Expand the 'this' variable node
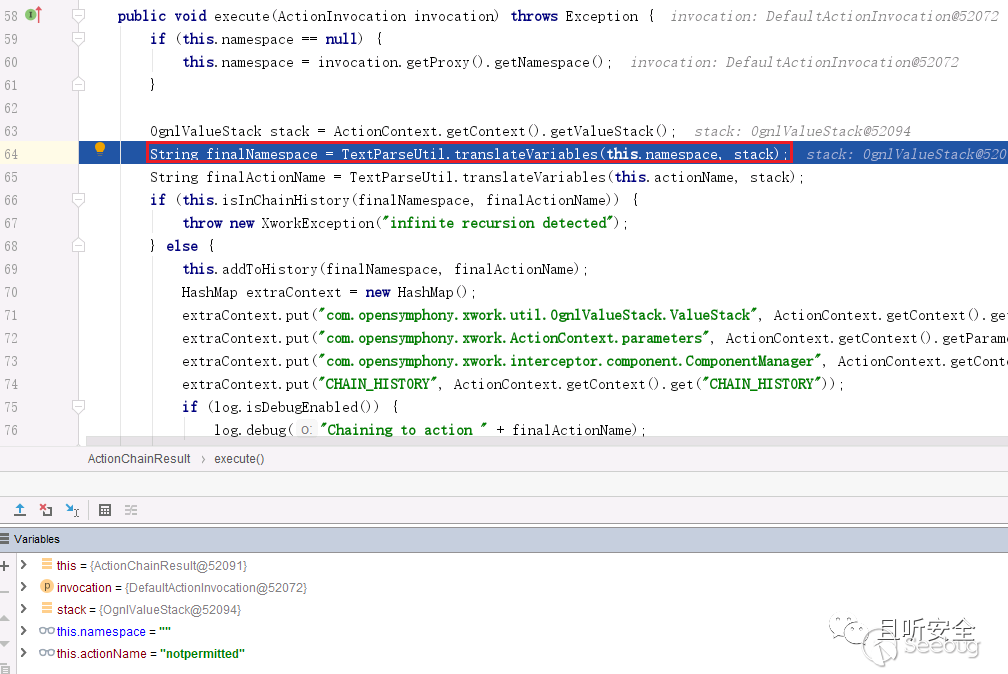The height and width of the screenshot is (674, 1008). pyautogui.click(x=24, y=566)
